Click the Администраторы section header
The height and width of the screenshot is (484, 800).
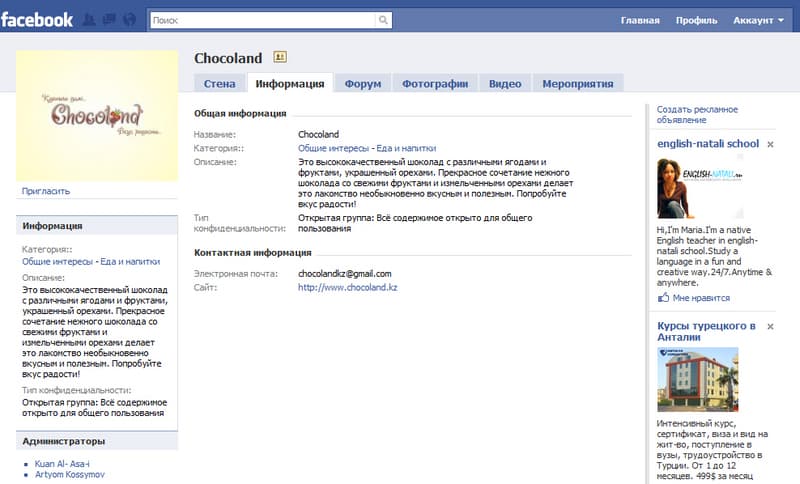pyautogui.click(x=97, y=441)
